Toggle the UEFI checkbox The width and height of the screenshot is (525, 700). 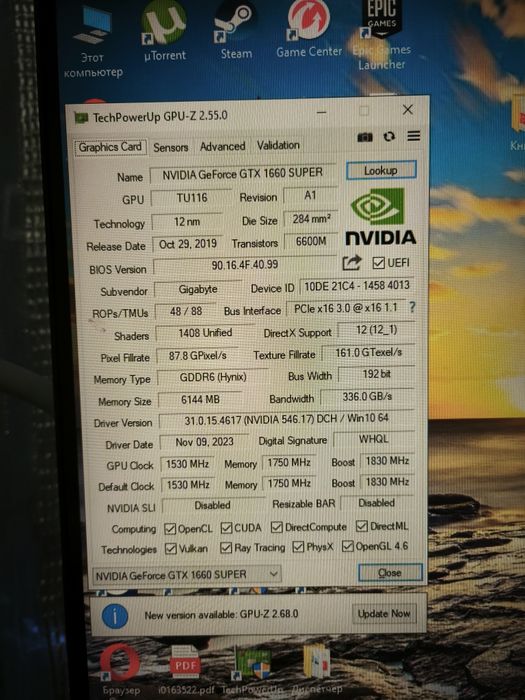[x=378, y=263]
